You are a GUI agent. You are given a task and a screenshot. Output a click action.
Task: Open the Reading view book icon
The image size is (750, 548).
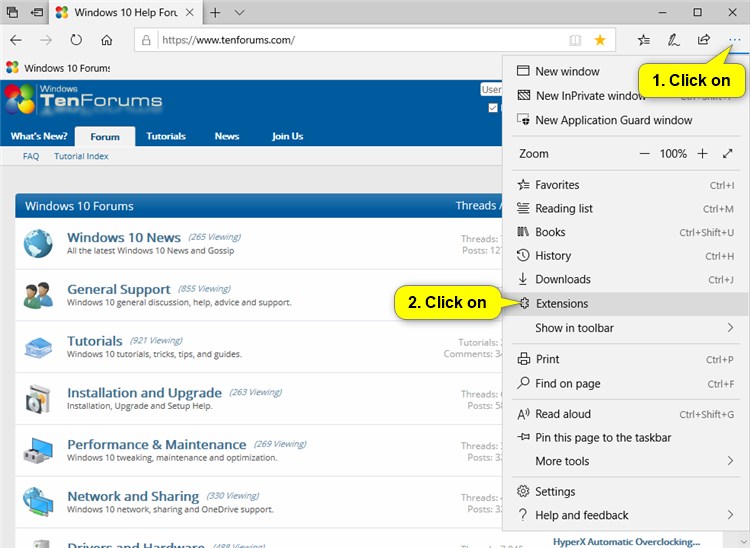point(575,40)
